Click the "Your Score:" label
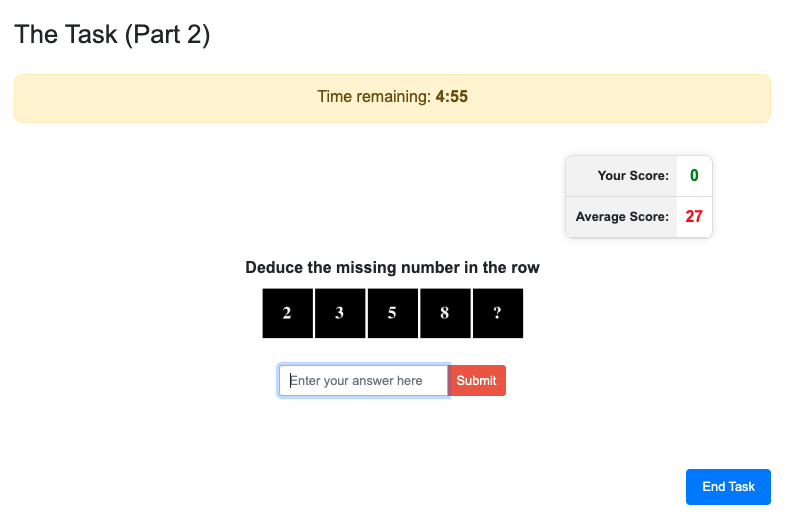This screenshot has height=523, width=788. (x=633, y=176)
